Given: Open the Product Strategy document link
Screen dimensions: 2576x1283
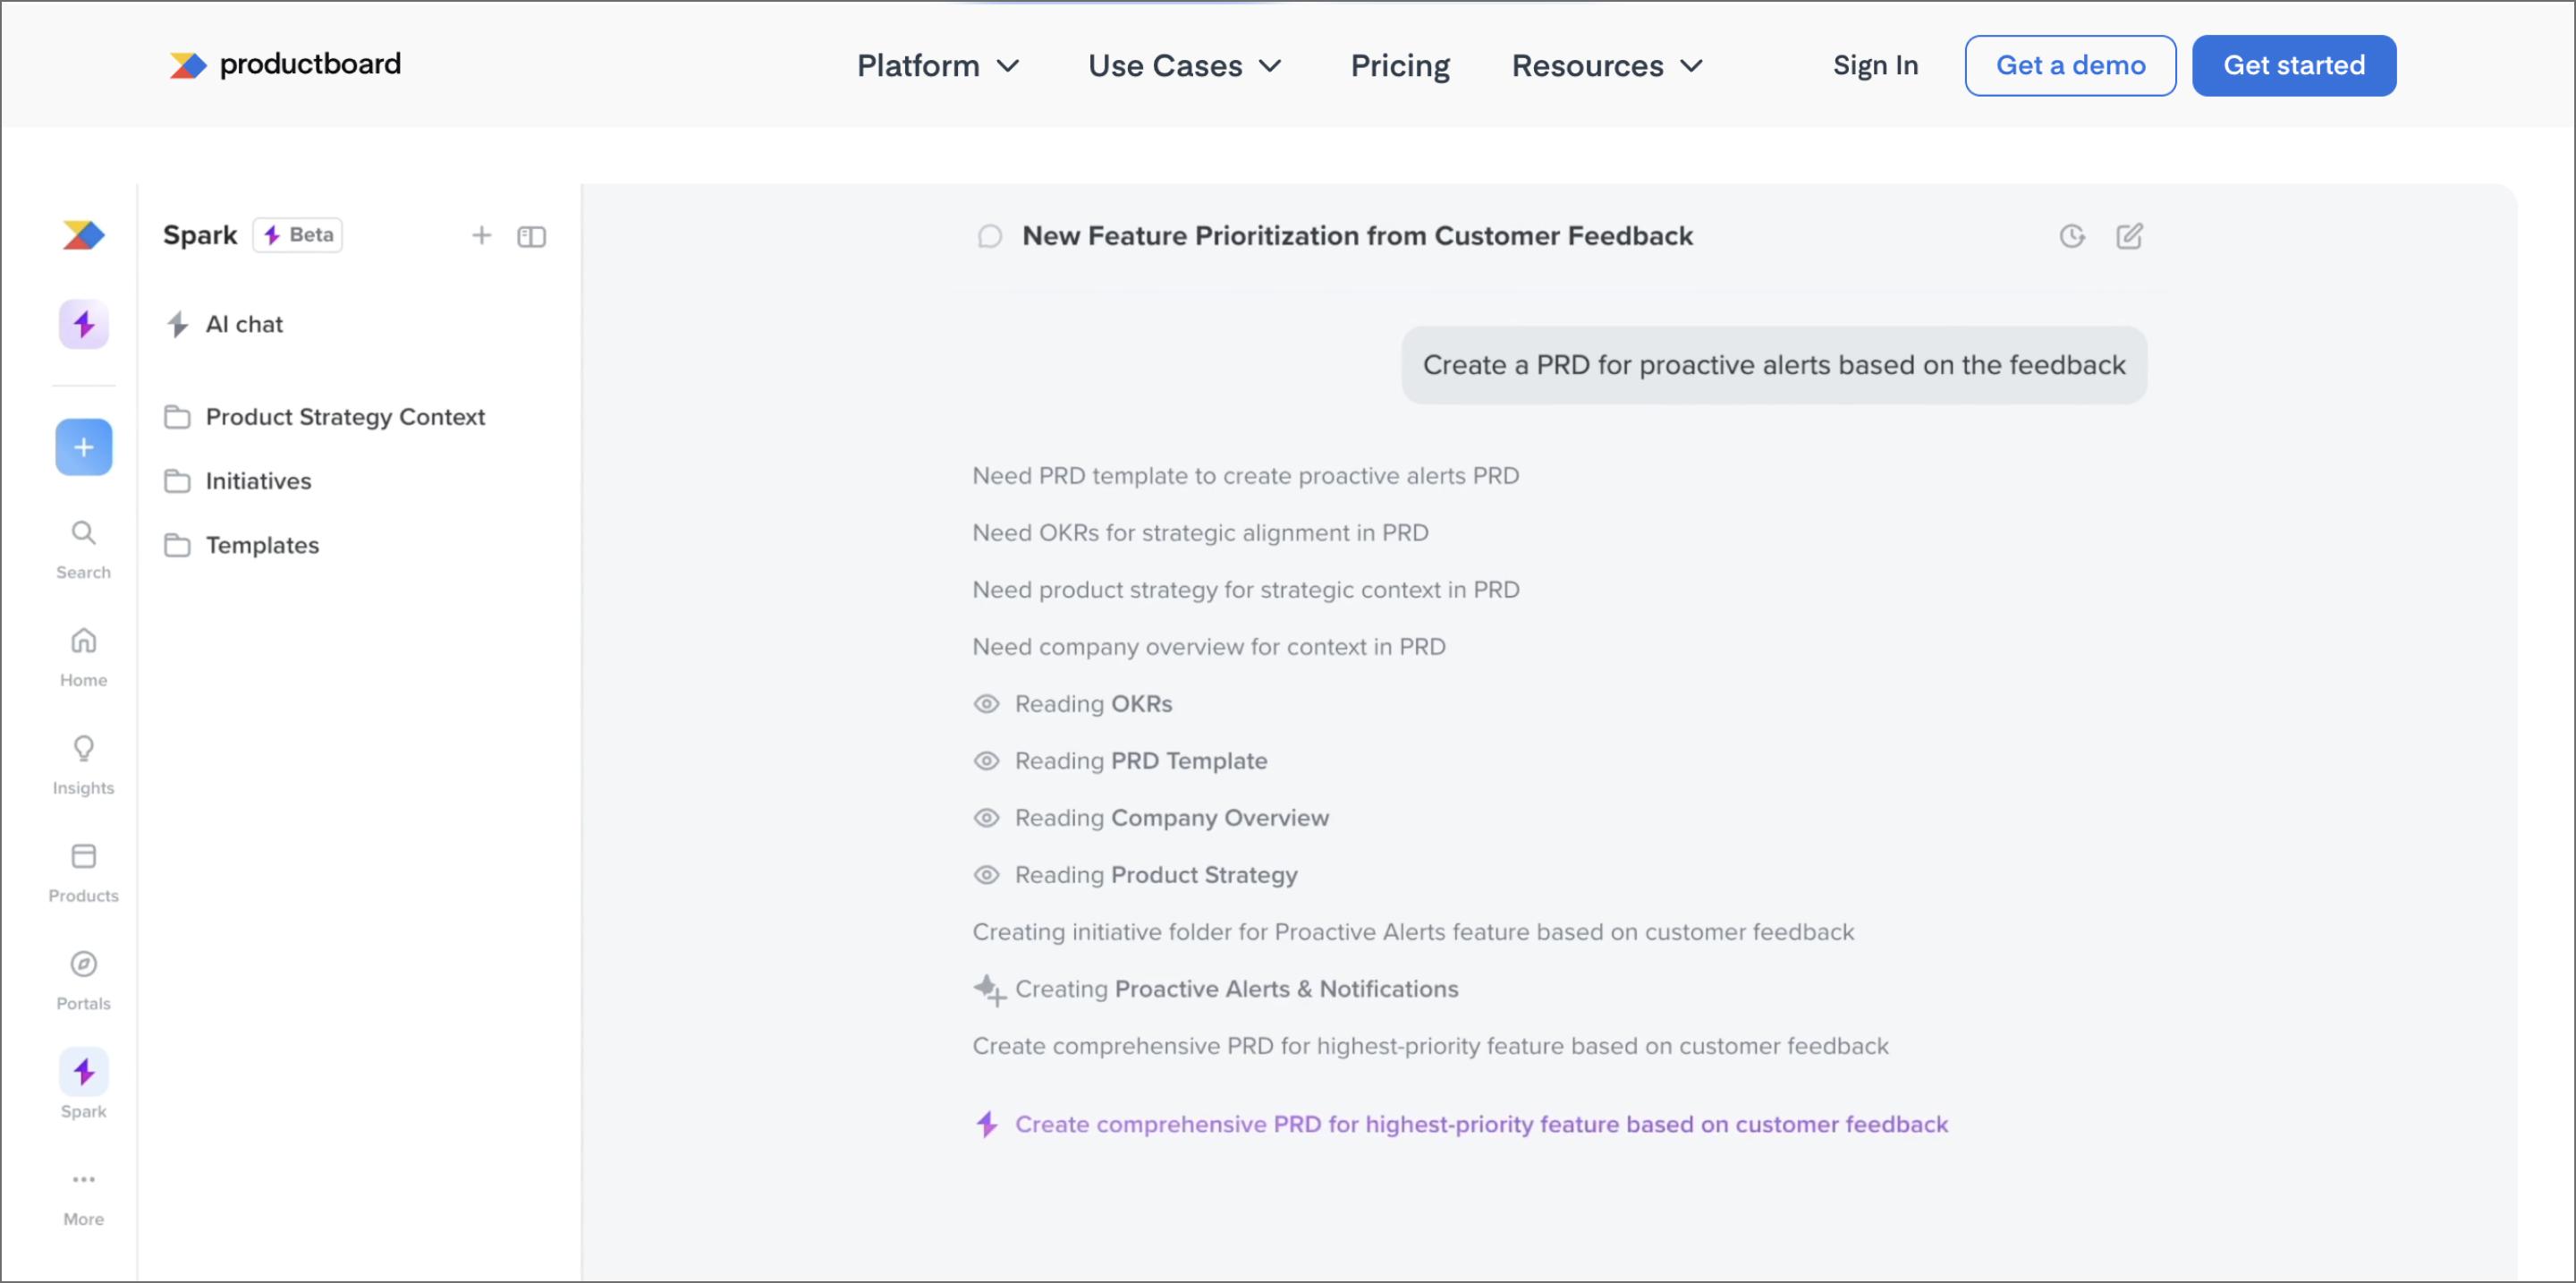Looking at the screenshot, I should coord(1204,875).
